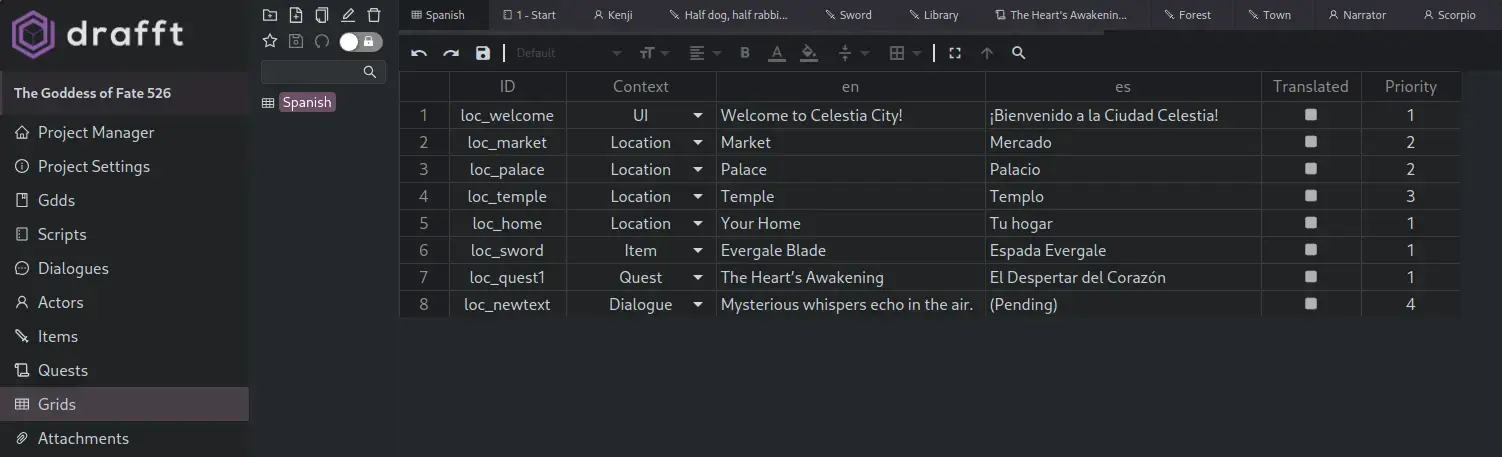This screenshot has height=457, width=1502.
Task: Open the Items section
Action: [124, 336]
